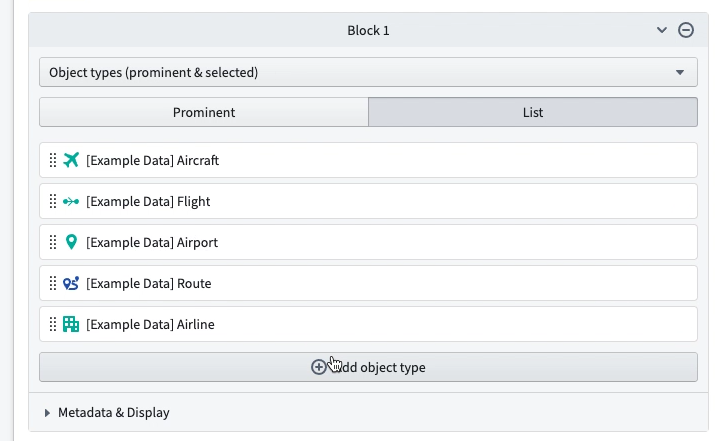Viewport: 722px width, 441px height.
Task: Click the Airport map pin icon
Action: (x=71, y=242)
